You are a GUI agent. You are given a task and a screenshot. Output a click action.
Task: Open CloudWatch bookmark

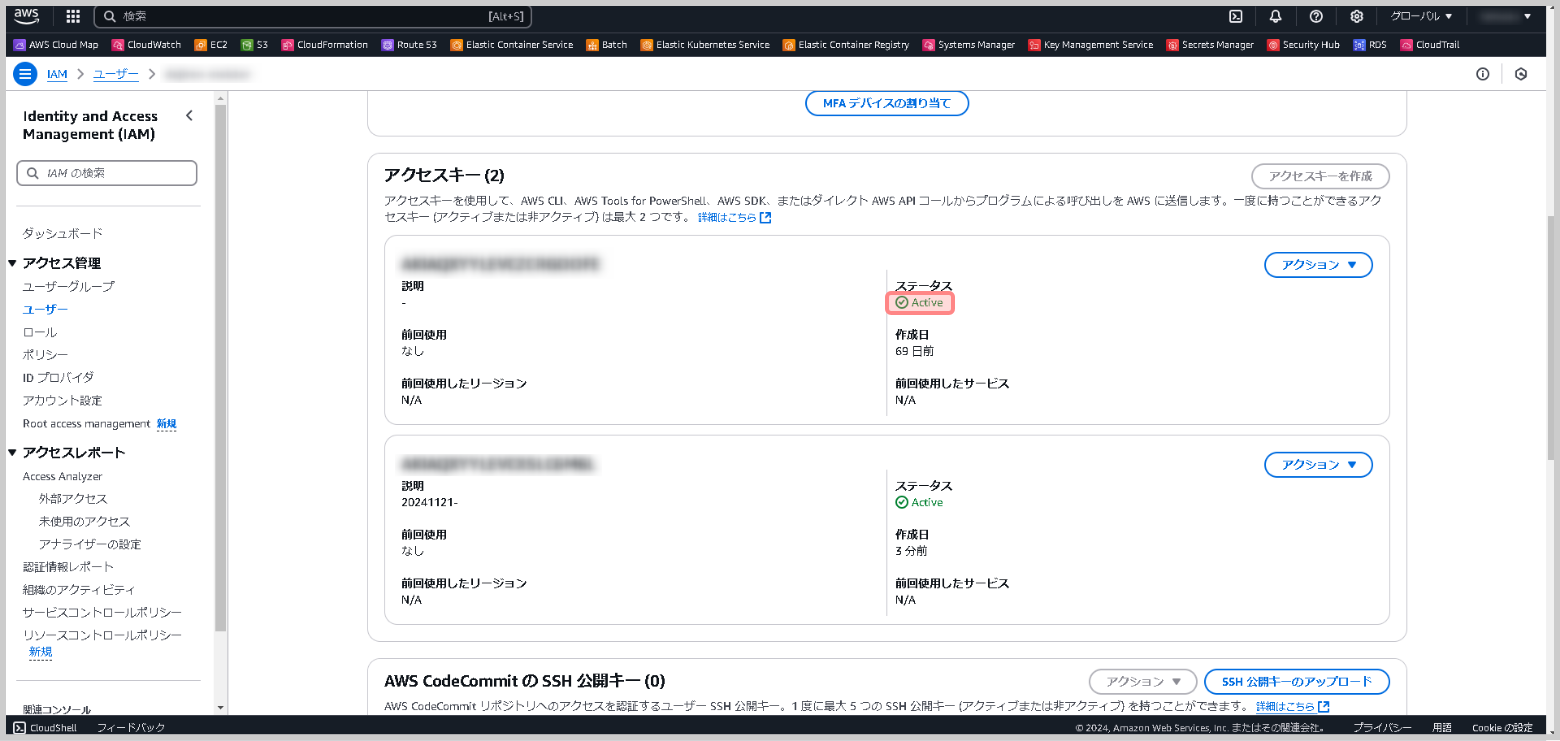147,45
